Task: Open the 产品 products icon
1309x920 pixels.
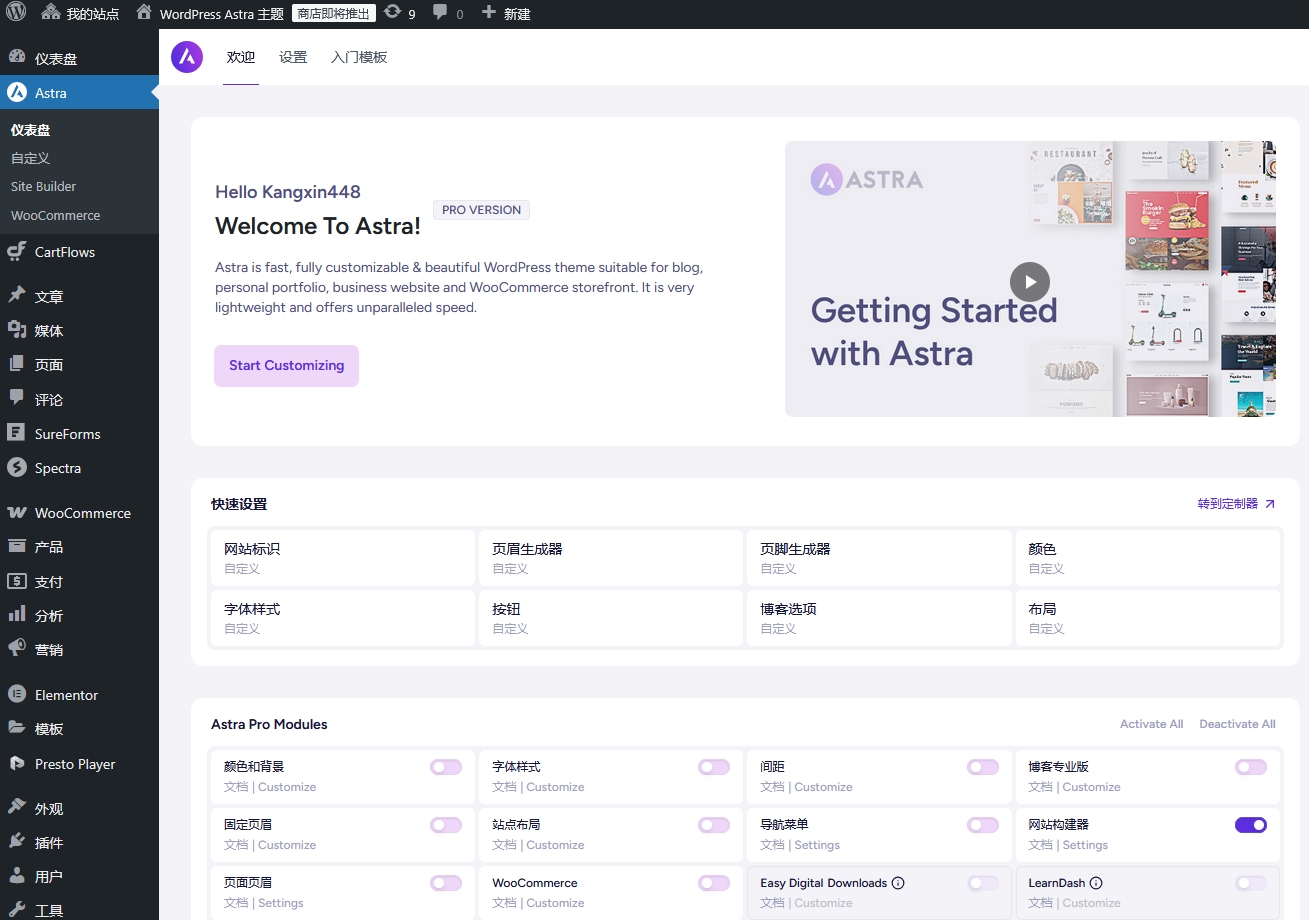Action: click(x=17, y=546)
